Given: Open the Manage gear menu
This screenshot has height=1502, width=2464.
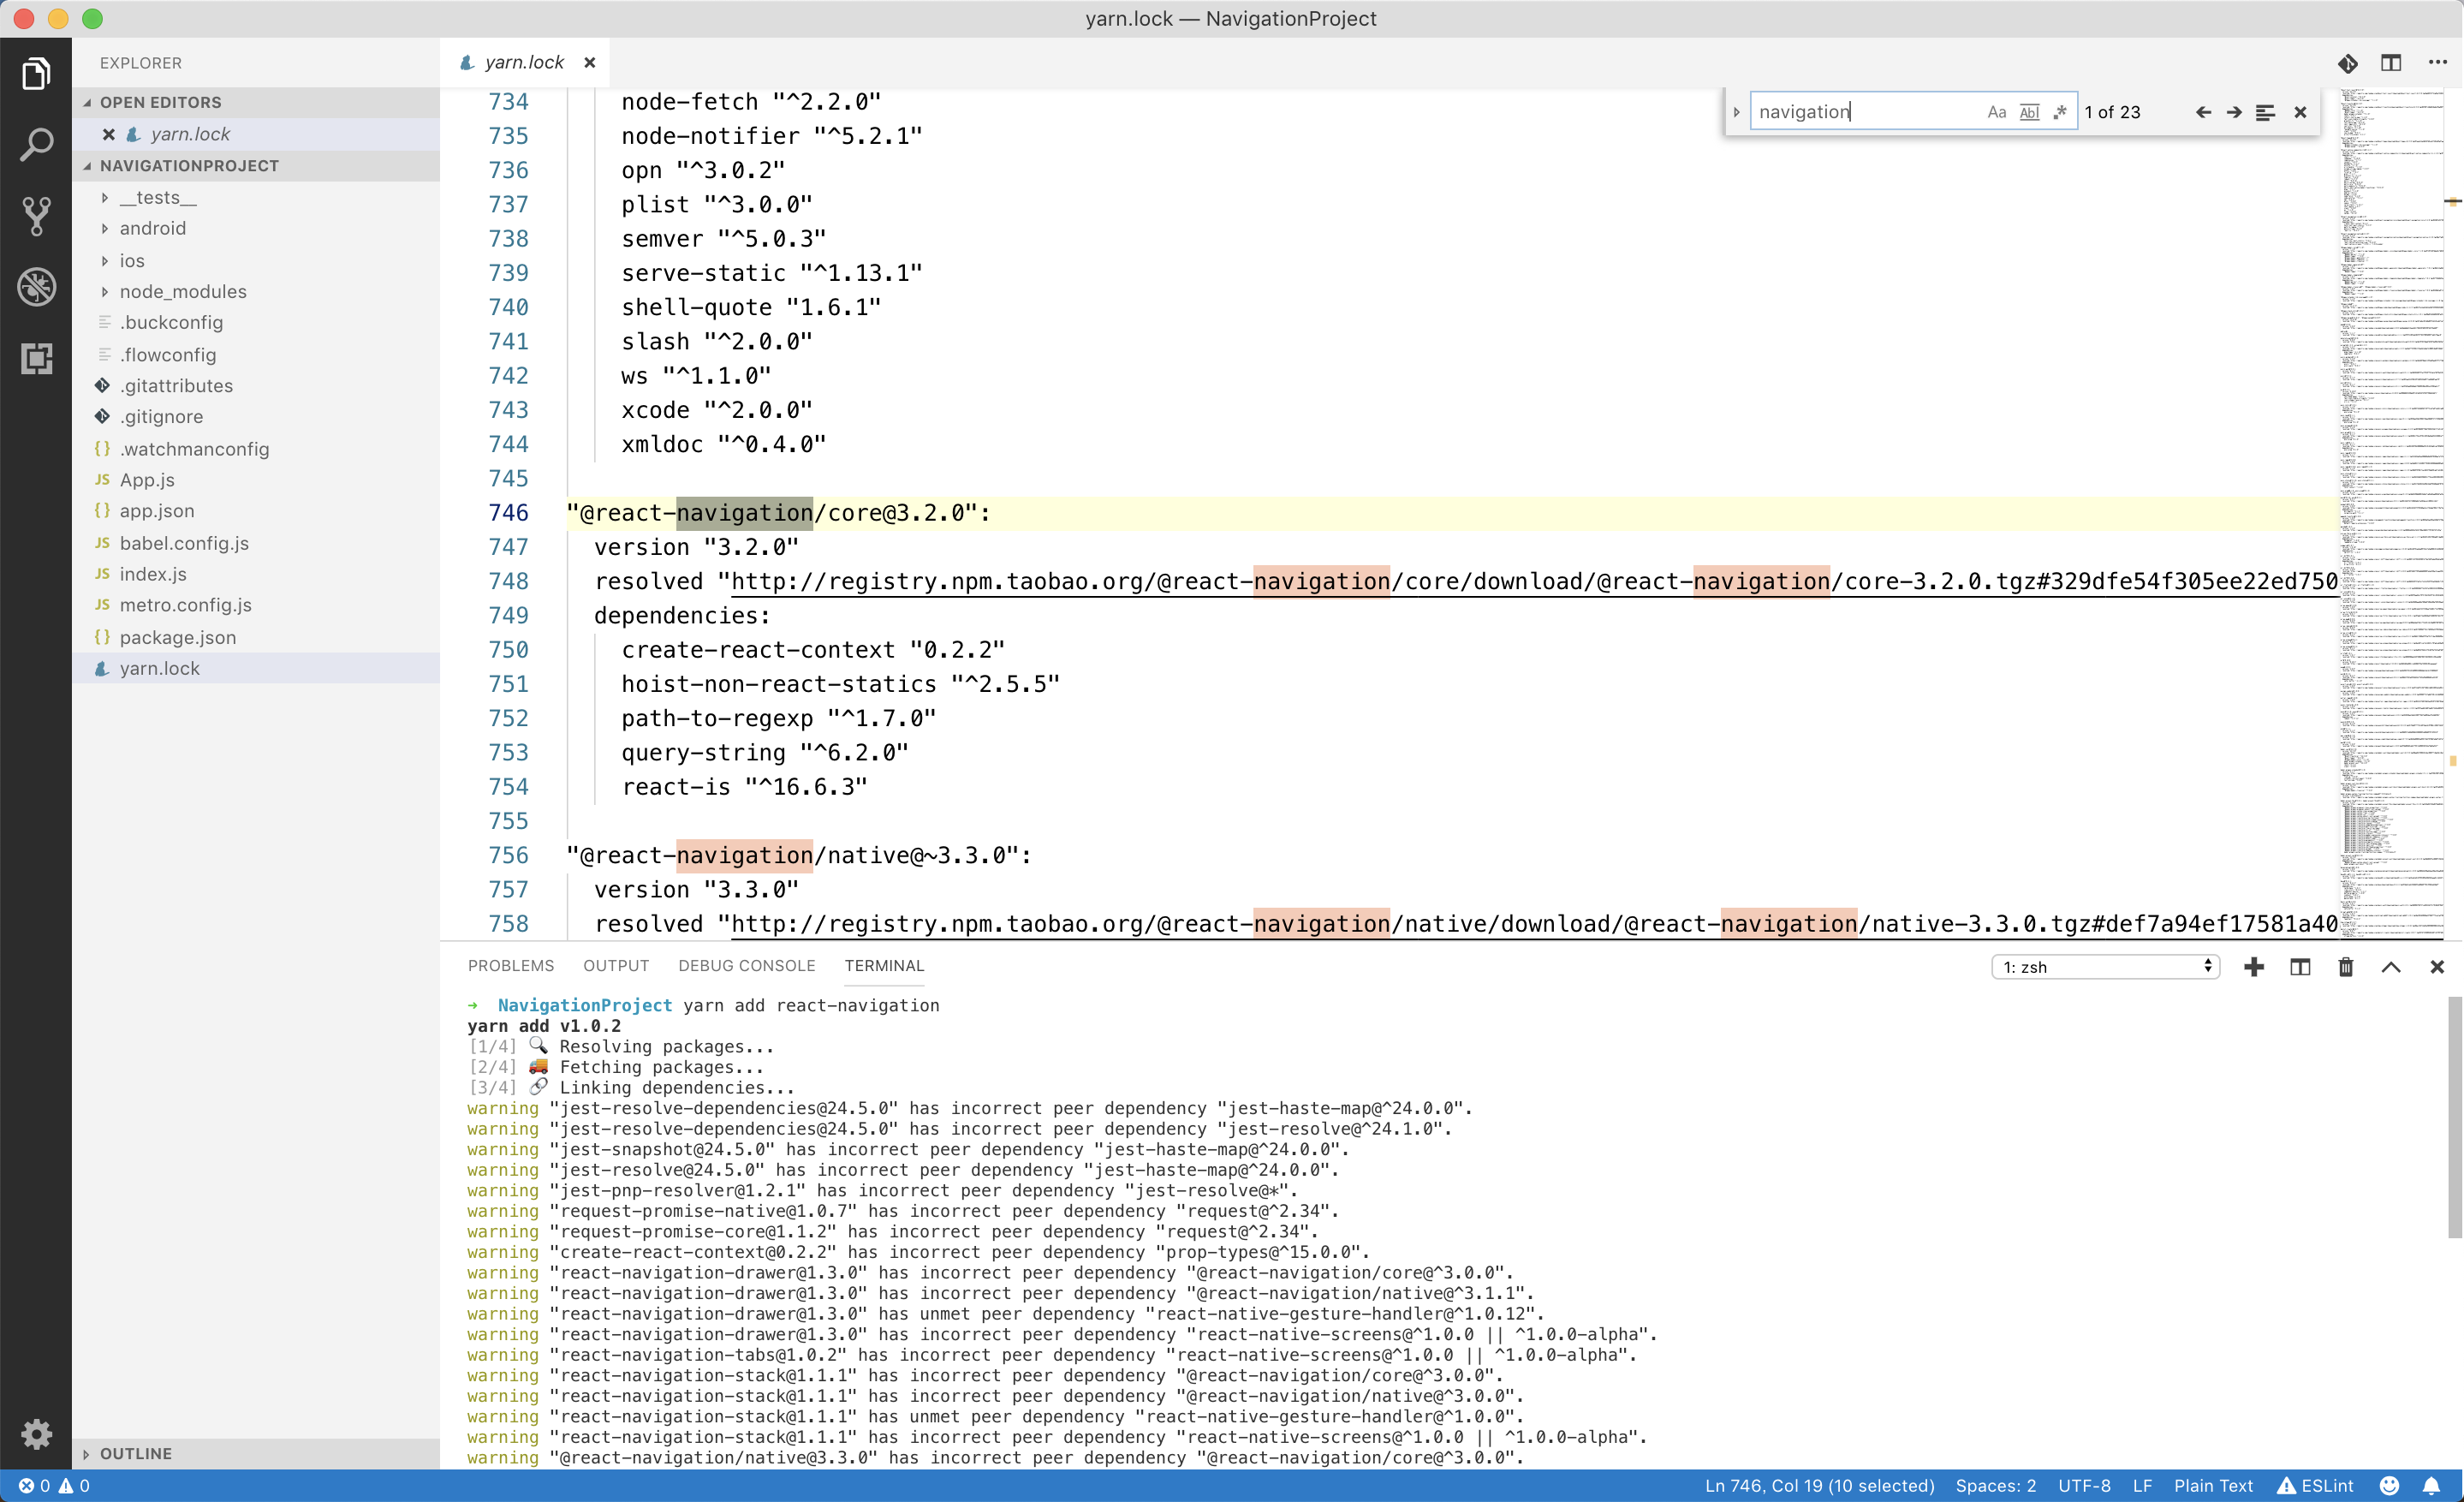Looking at the screenshot, I should pos(36,1433).
